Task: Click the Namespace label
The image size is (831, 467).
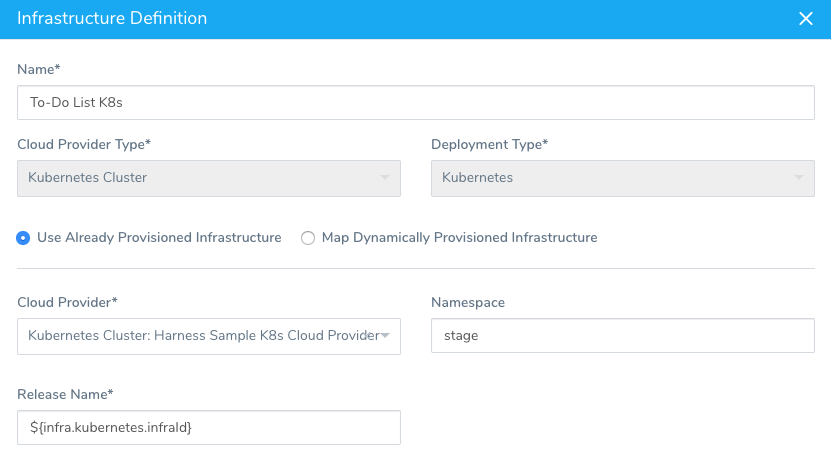Action: [467, 303]
